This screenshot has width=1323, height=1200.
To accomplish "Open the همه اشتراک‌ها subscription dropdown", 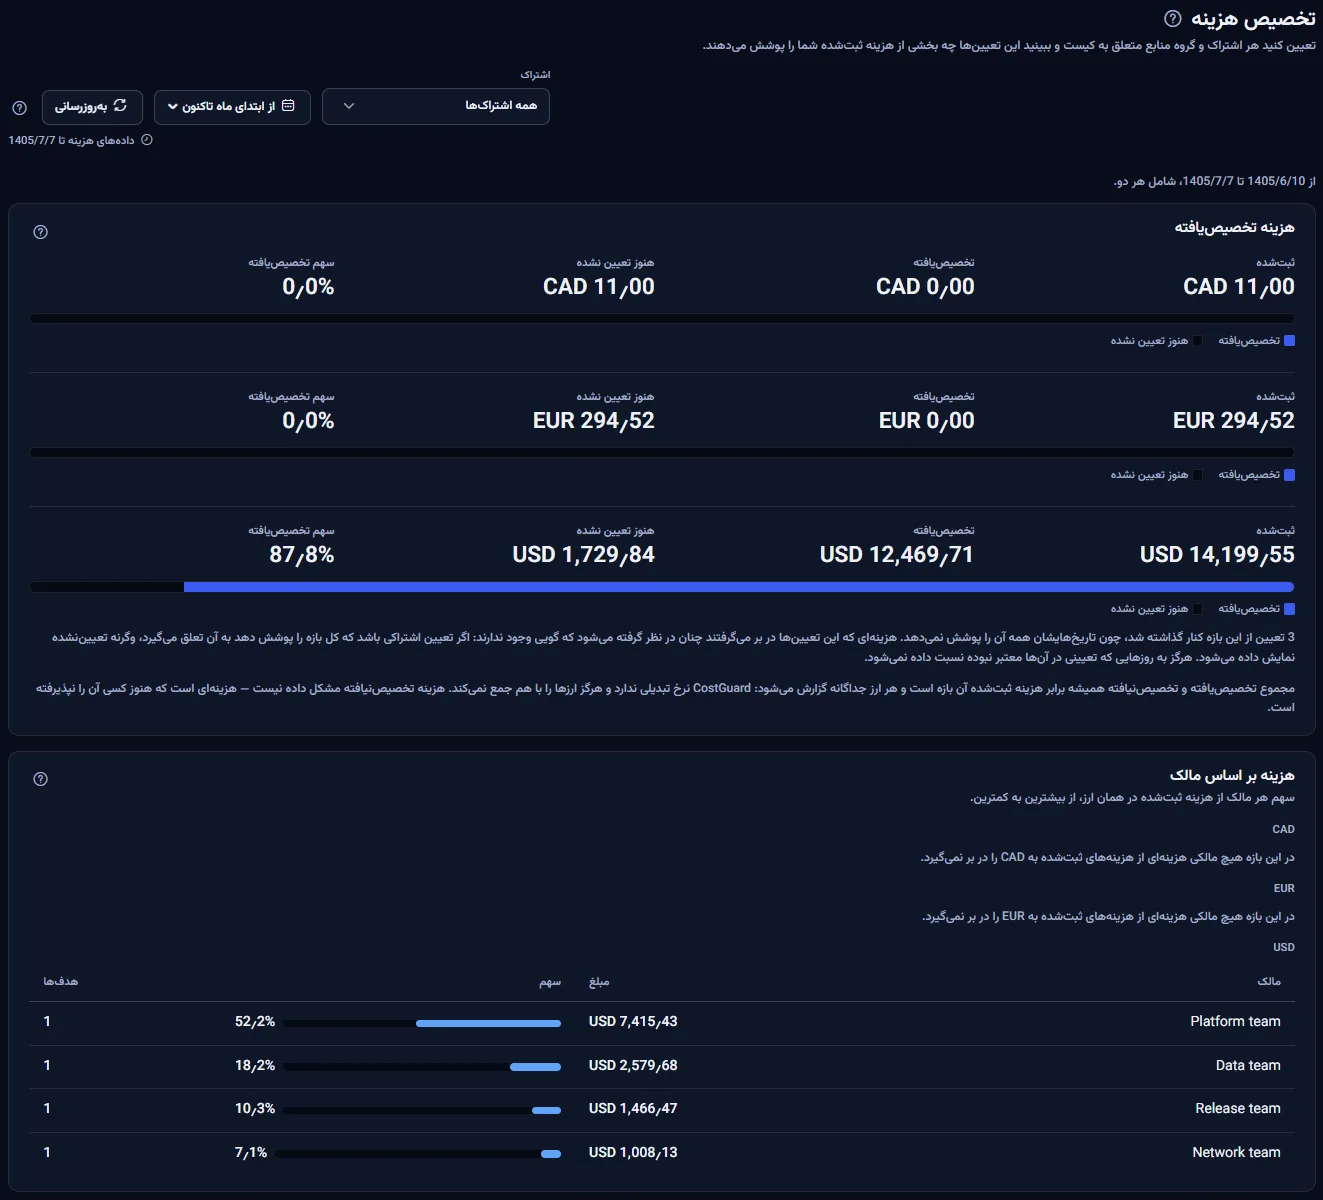I will pyautogui.click(x=436, y=106).
